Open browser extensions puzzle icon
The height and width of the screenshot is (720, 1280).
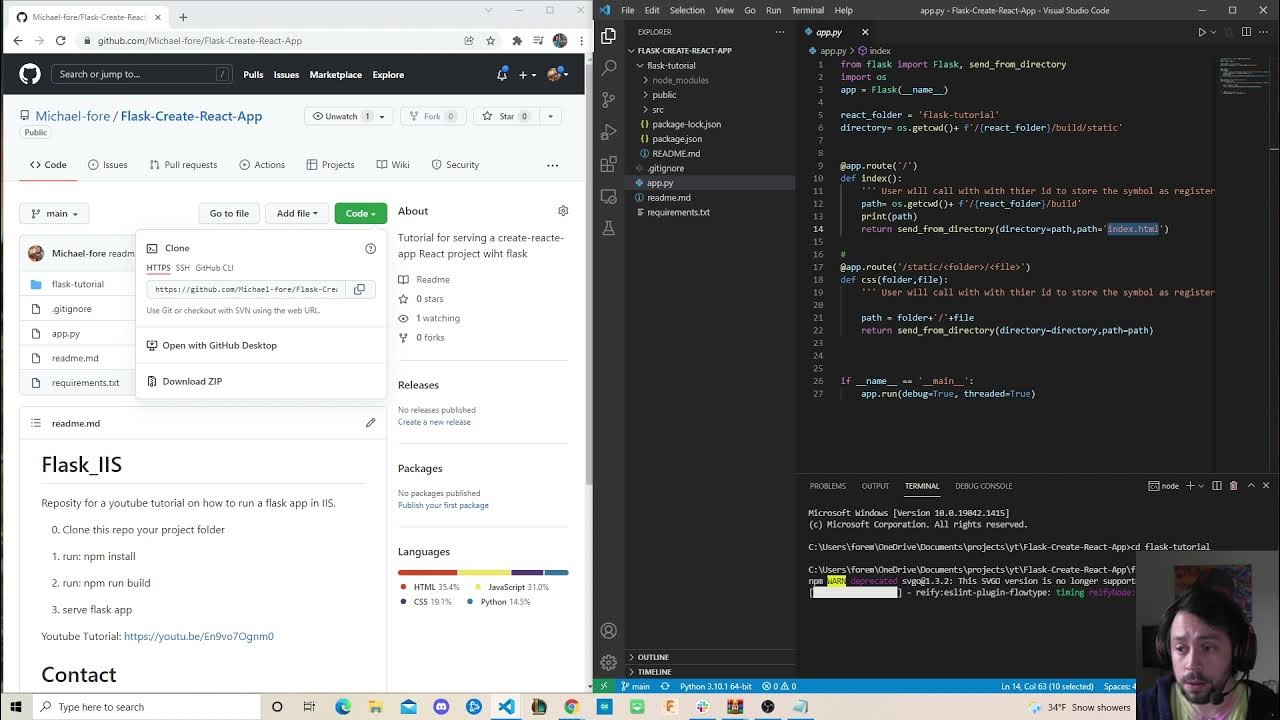point(517,41)
